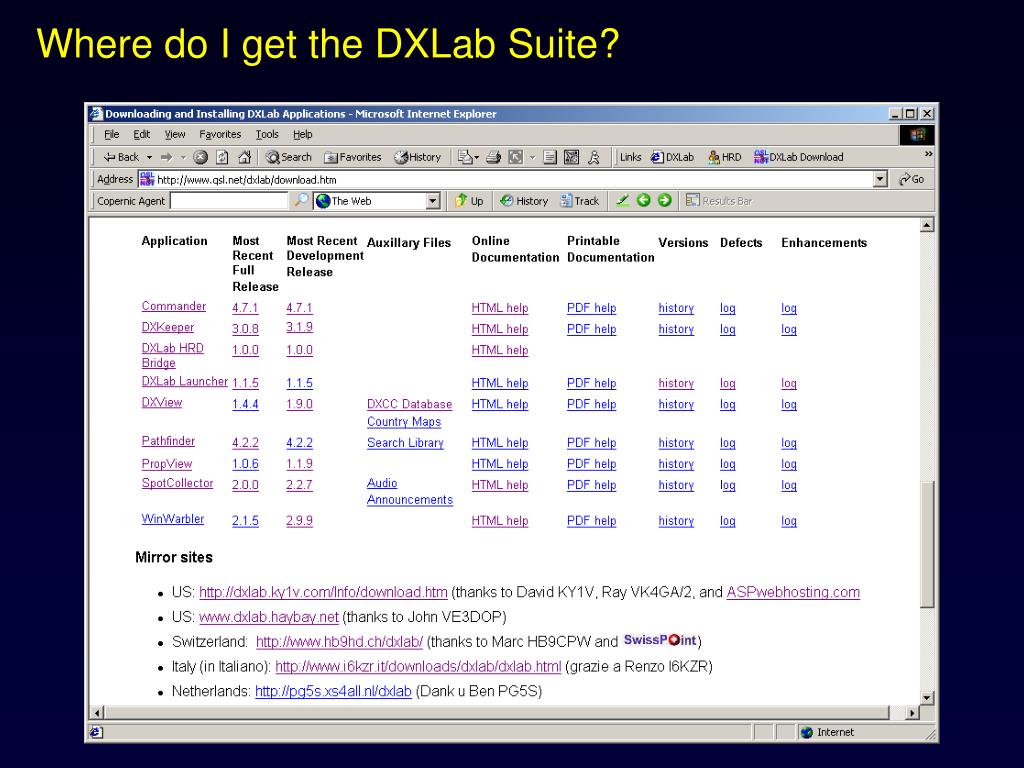This screenshot has height=768, width=1024.
Task: Click in the Copernic Agent search field
Action: click(229, 200)
